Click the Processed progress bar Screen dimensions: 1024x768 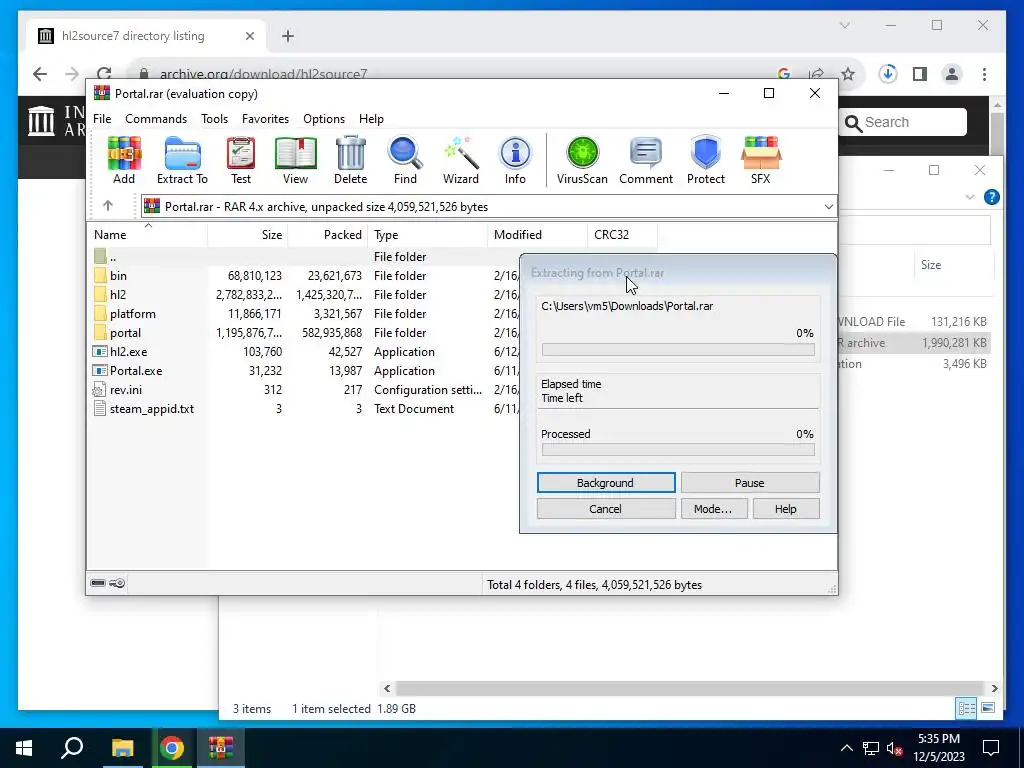(678, 449)
